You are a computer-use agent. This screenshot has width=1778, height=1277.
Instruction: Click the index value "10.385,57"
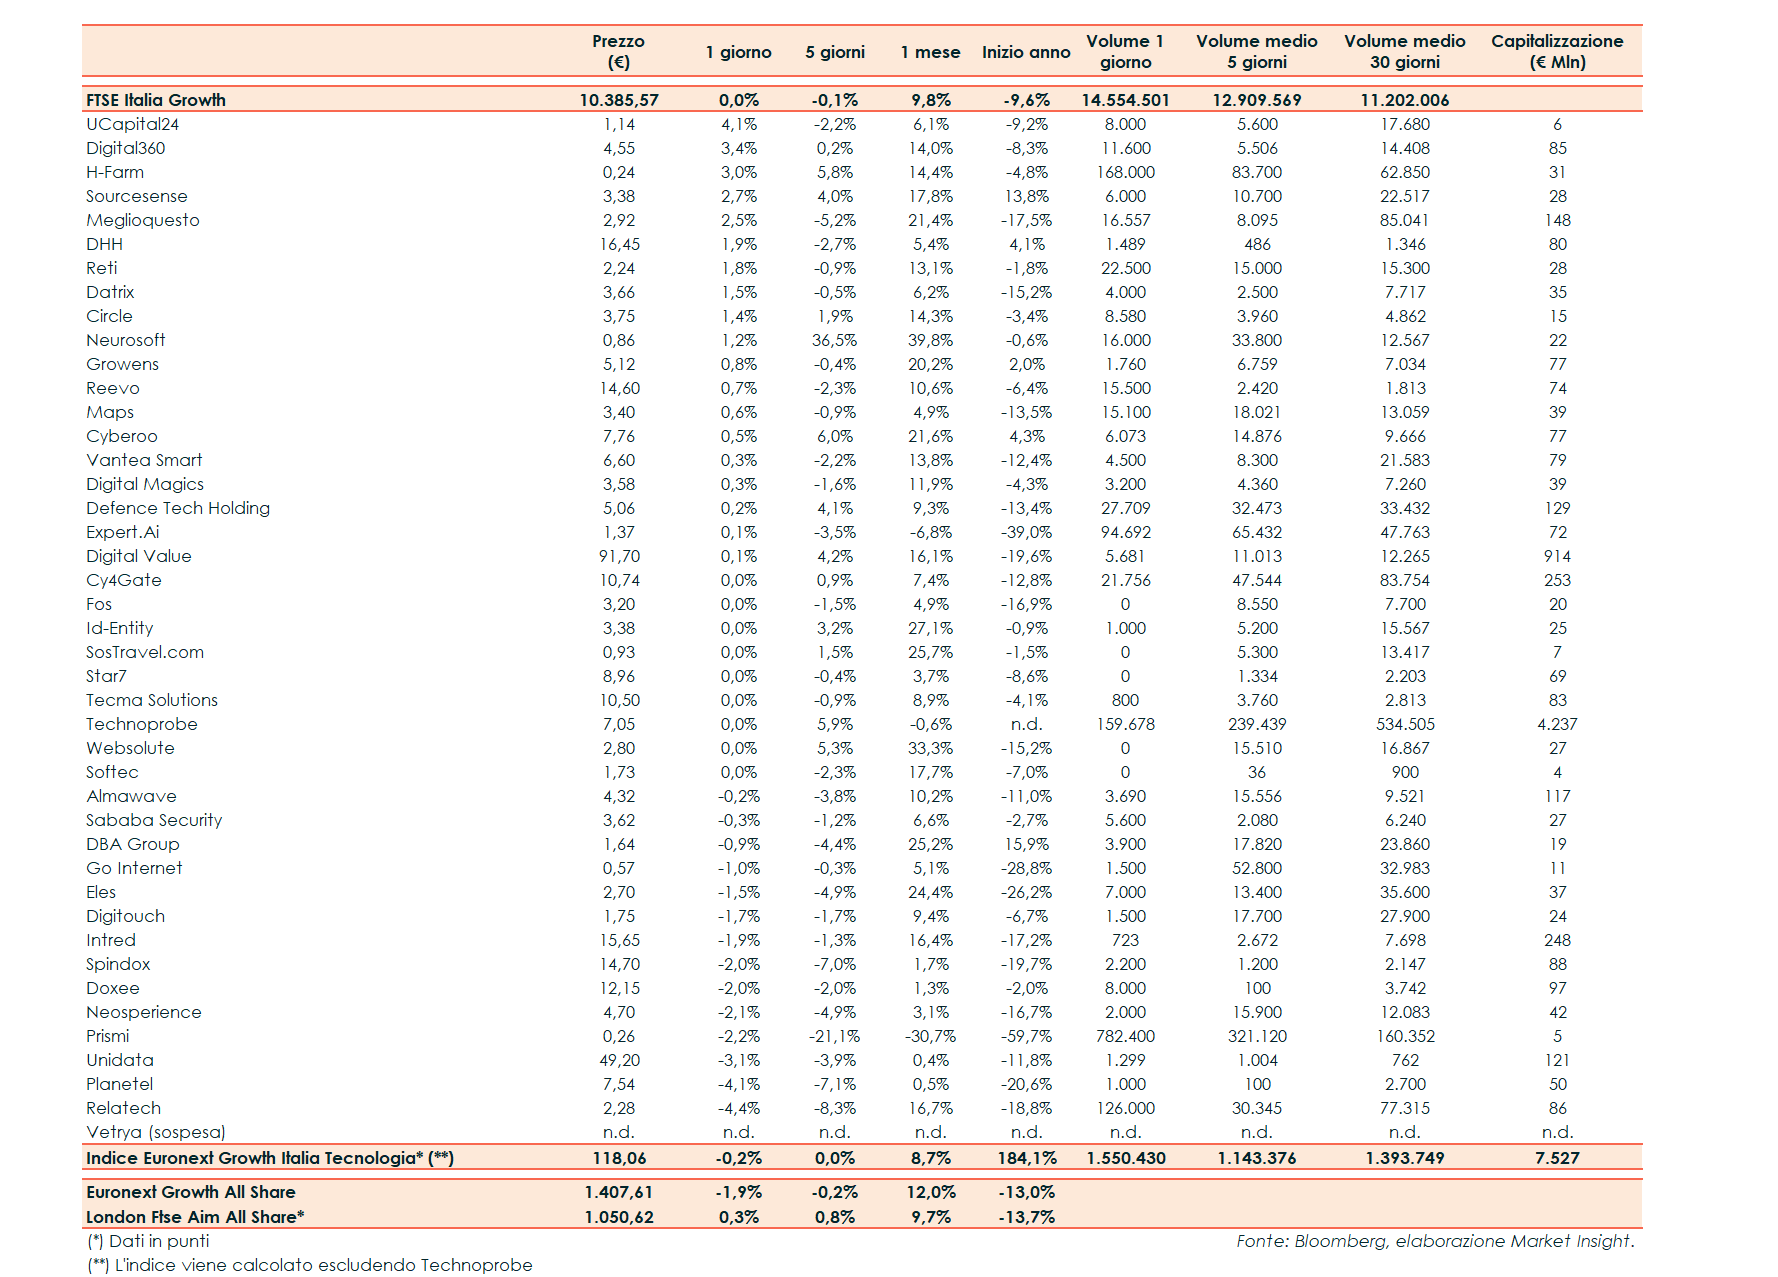[619, 100]
